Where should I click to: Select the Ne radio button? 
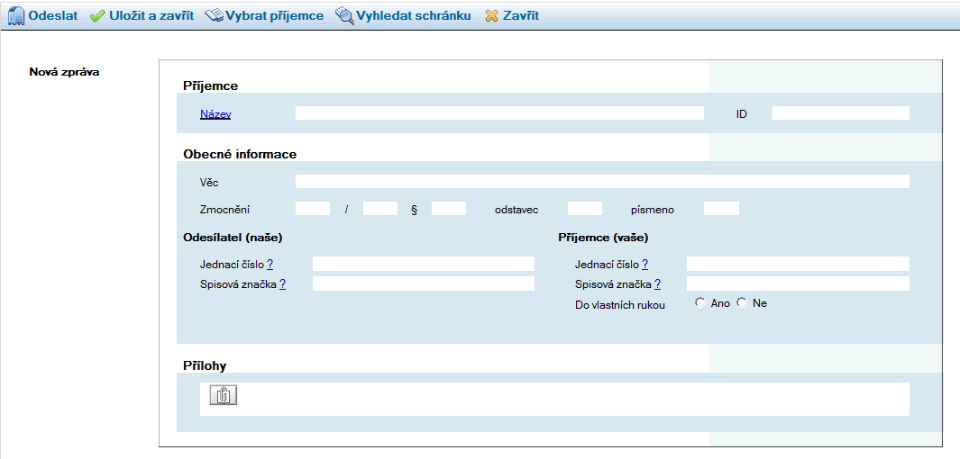click(742, 303)
